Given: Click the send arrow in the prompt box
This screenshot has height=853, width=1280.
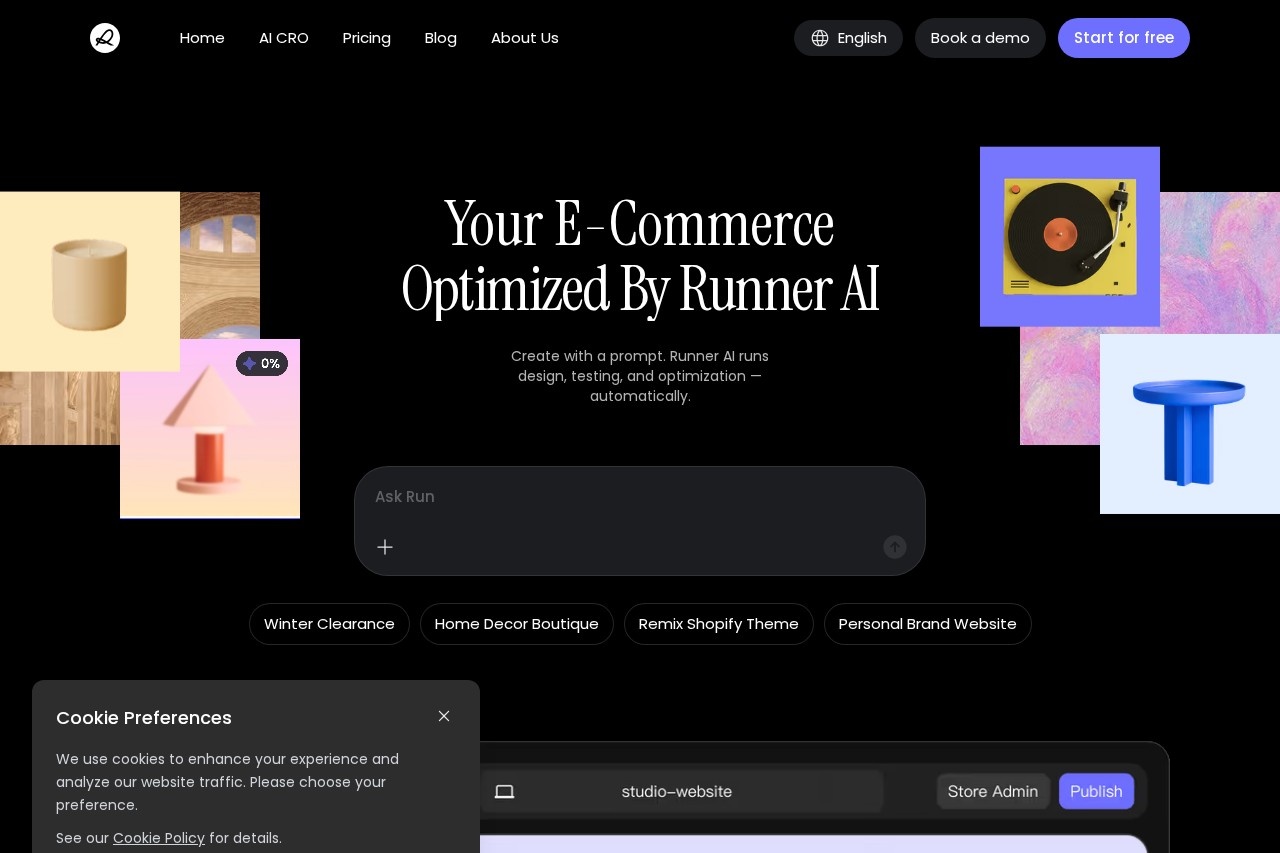Looking at the screenshot, I should click(894, 547).
